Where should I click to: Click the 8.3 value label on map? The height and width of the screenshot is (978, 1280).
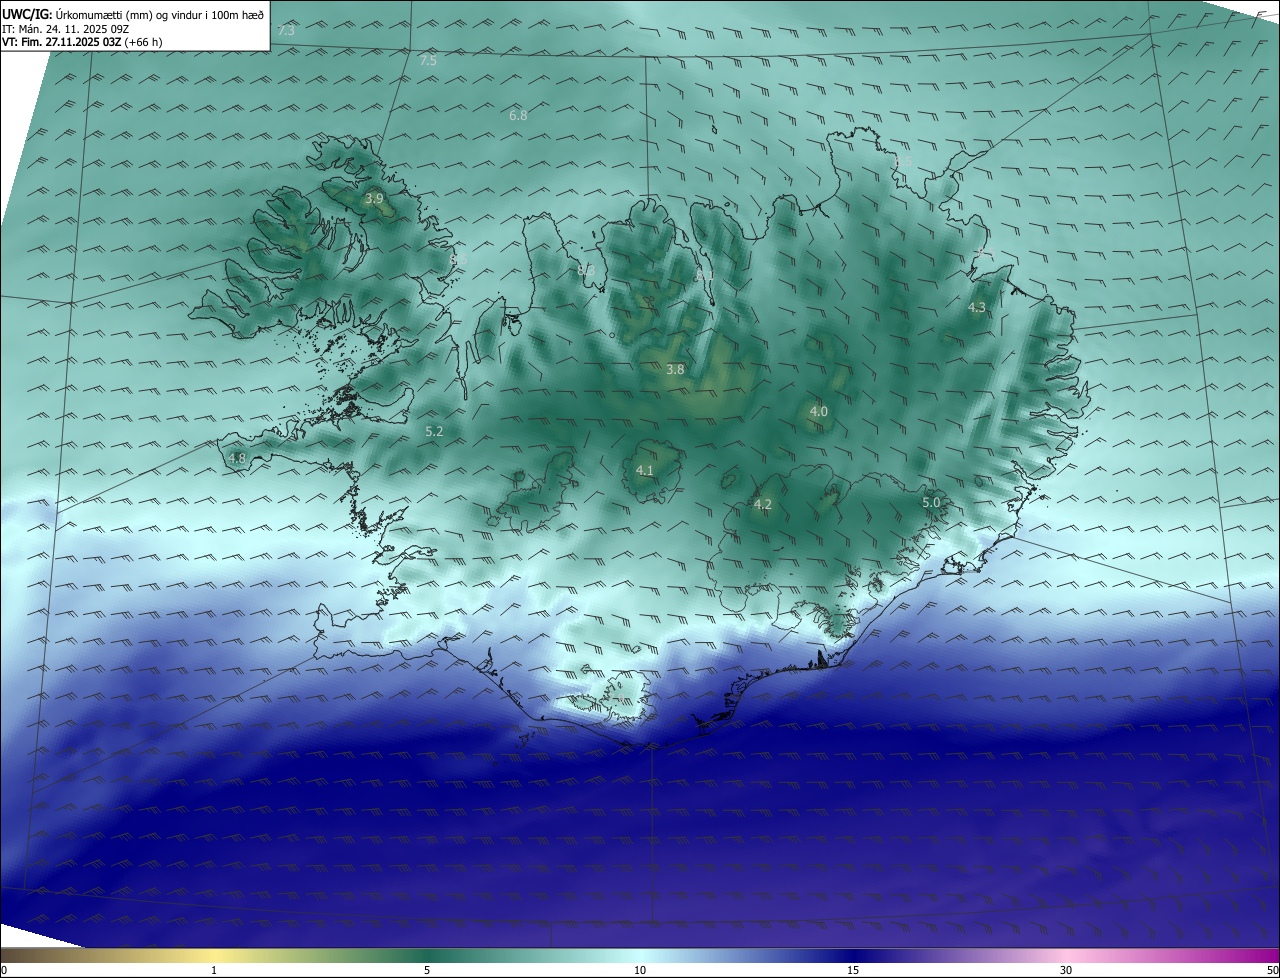586,270
